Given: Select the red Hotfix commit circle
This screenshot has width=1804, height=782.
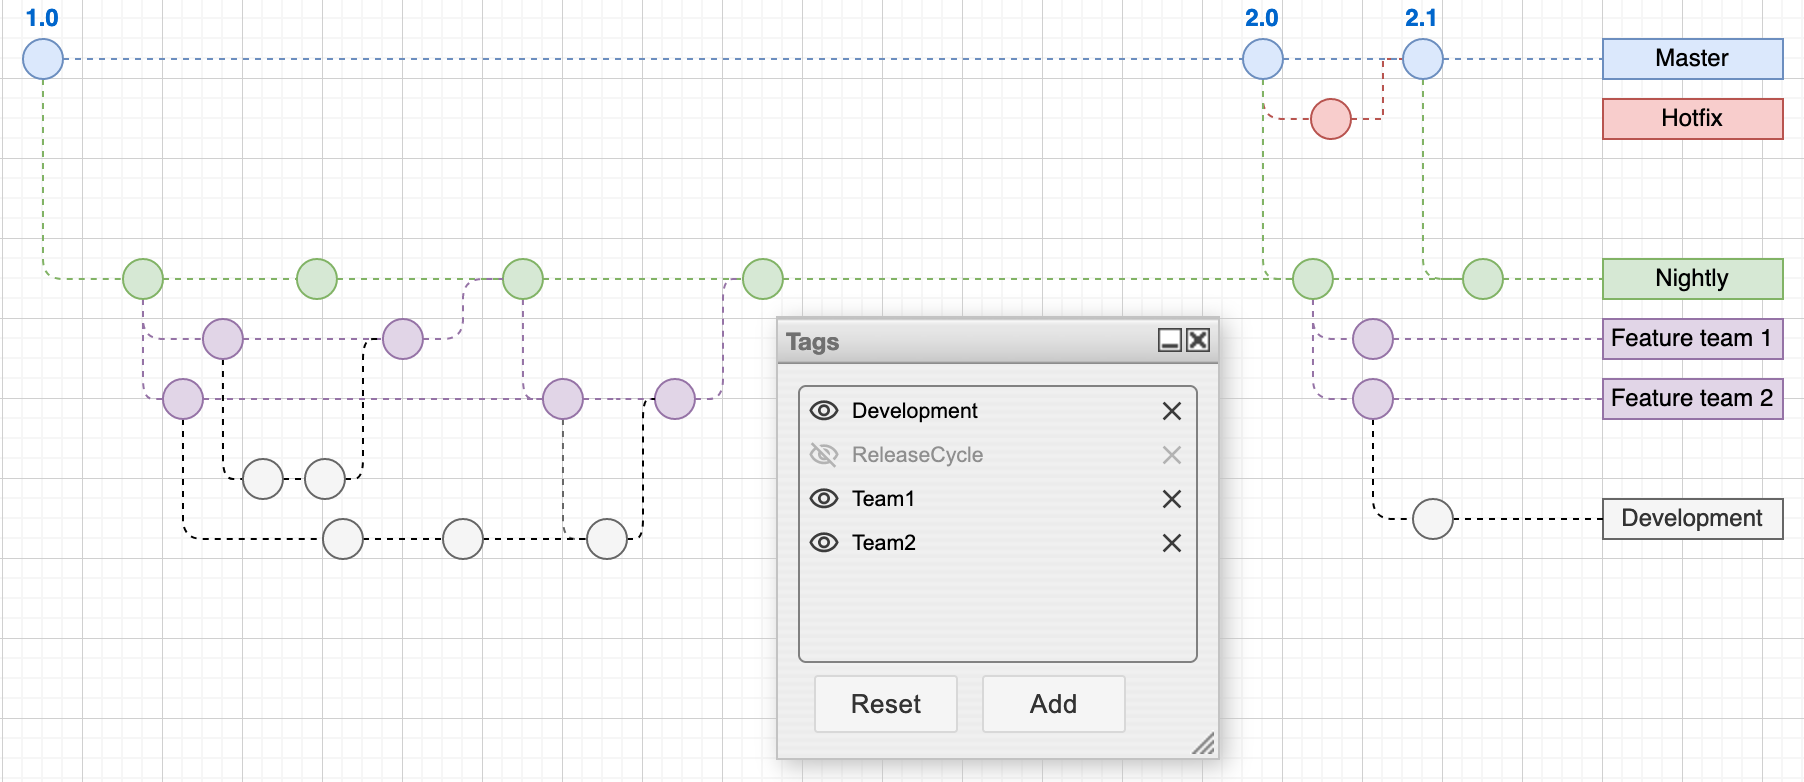Looking at the screenshot, I should tap(1331, 119).
